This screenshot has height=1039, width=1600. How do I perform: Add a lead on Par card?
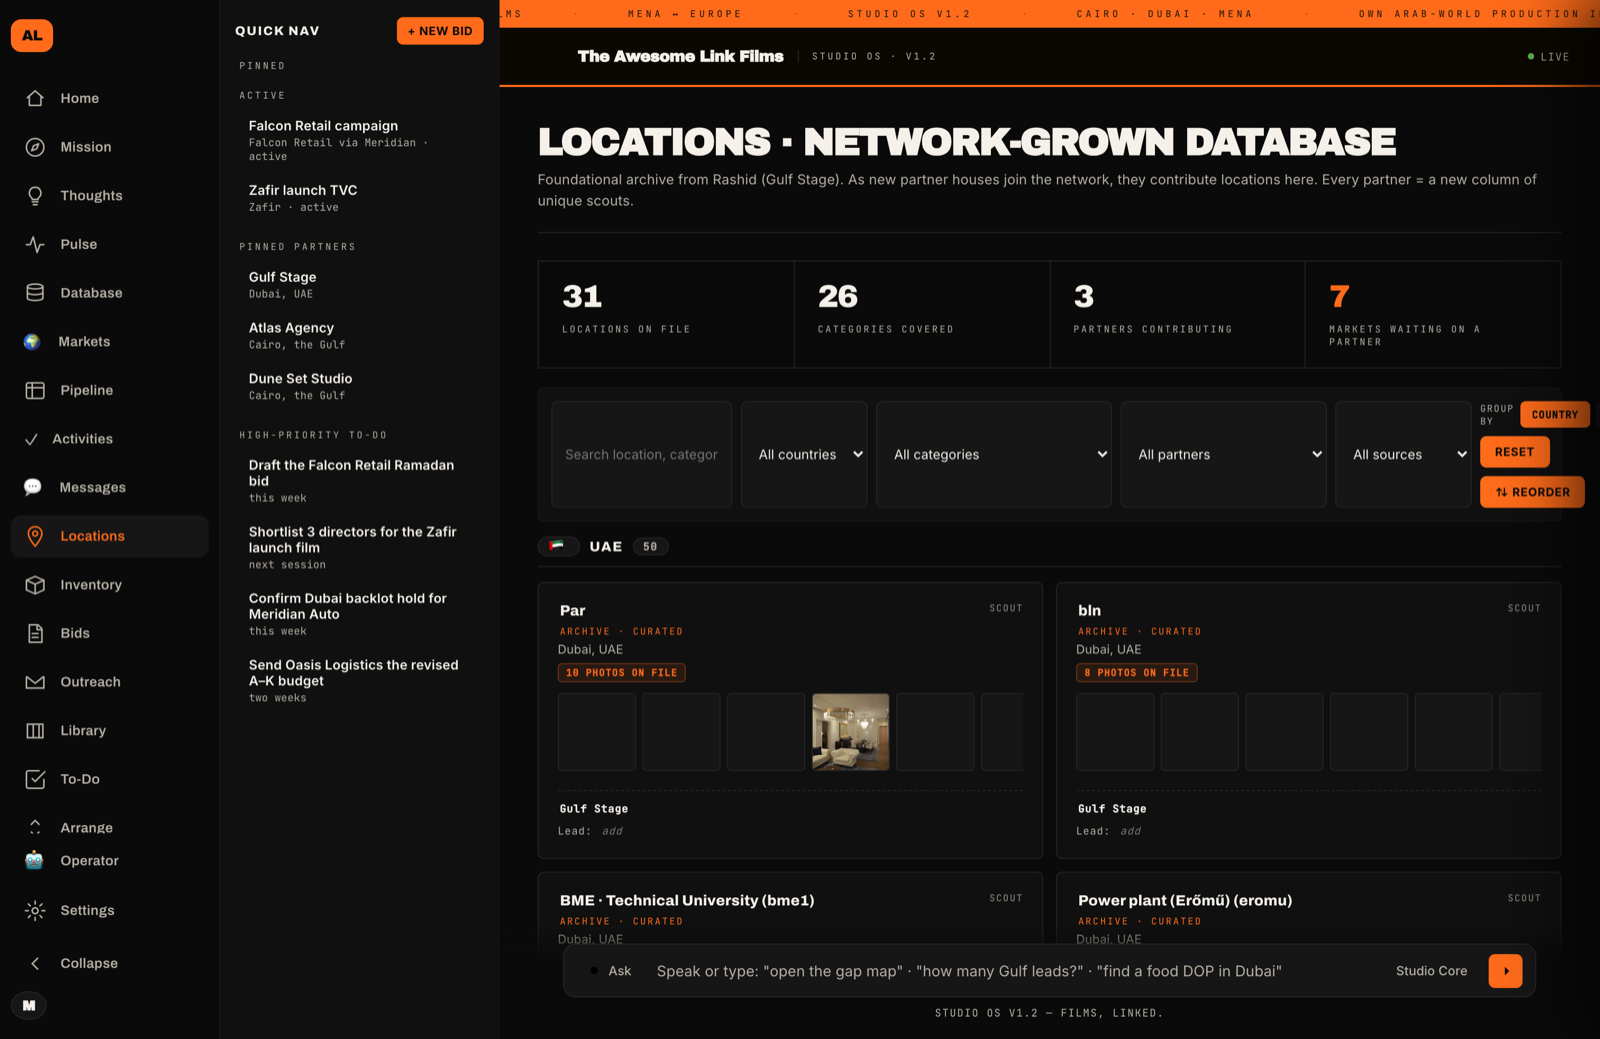(x=612, y=831)
